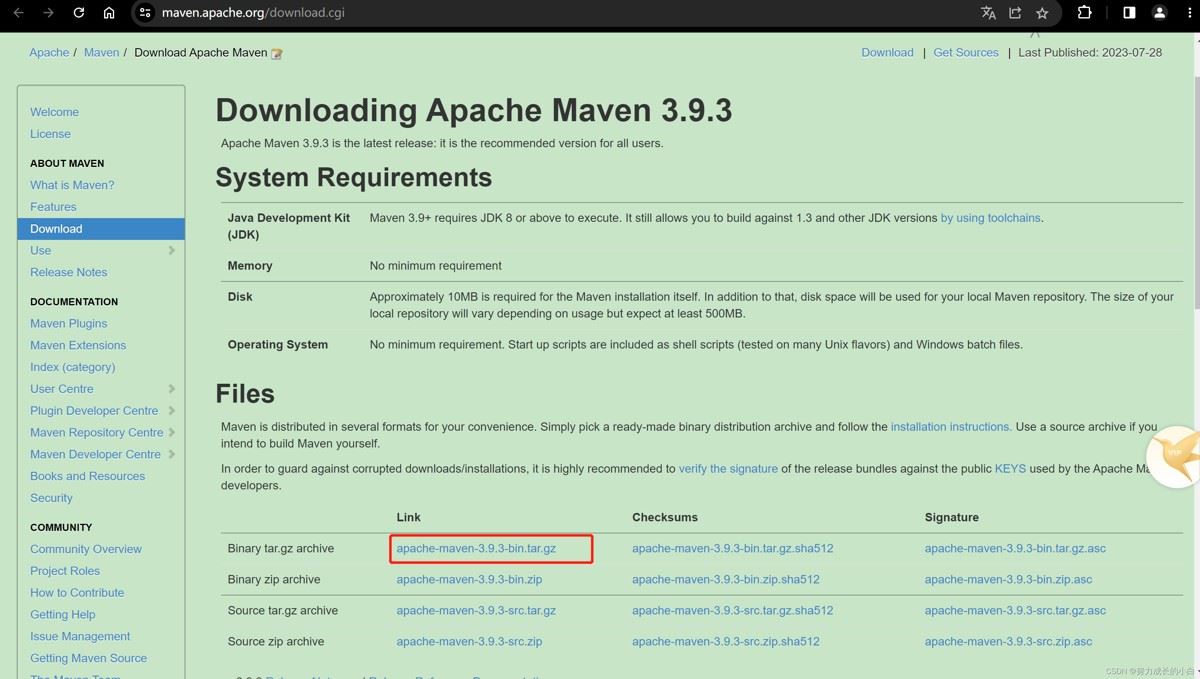
Task: Open Release Notes in the sidebar
Action: pyautogui.click(x=68, y=272)
